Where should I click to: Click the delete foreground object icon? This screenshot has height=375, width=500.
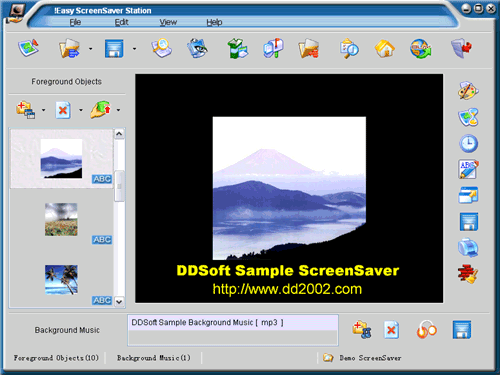[x=63, y=110]
